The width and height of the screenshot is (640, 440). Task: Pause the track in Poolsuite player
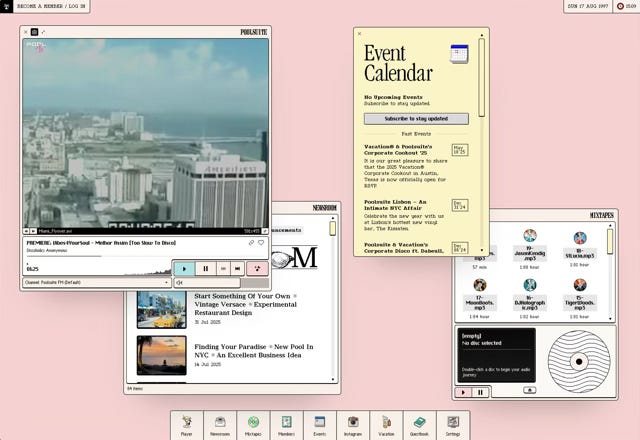[x=206, y=269]
